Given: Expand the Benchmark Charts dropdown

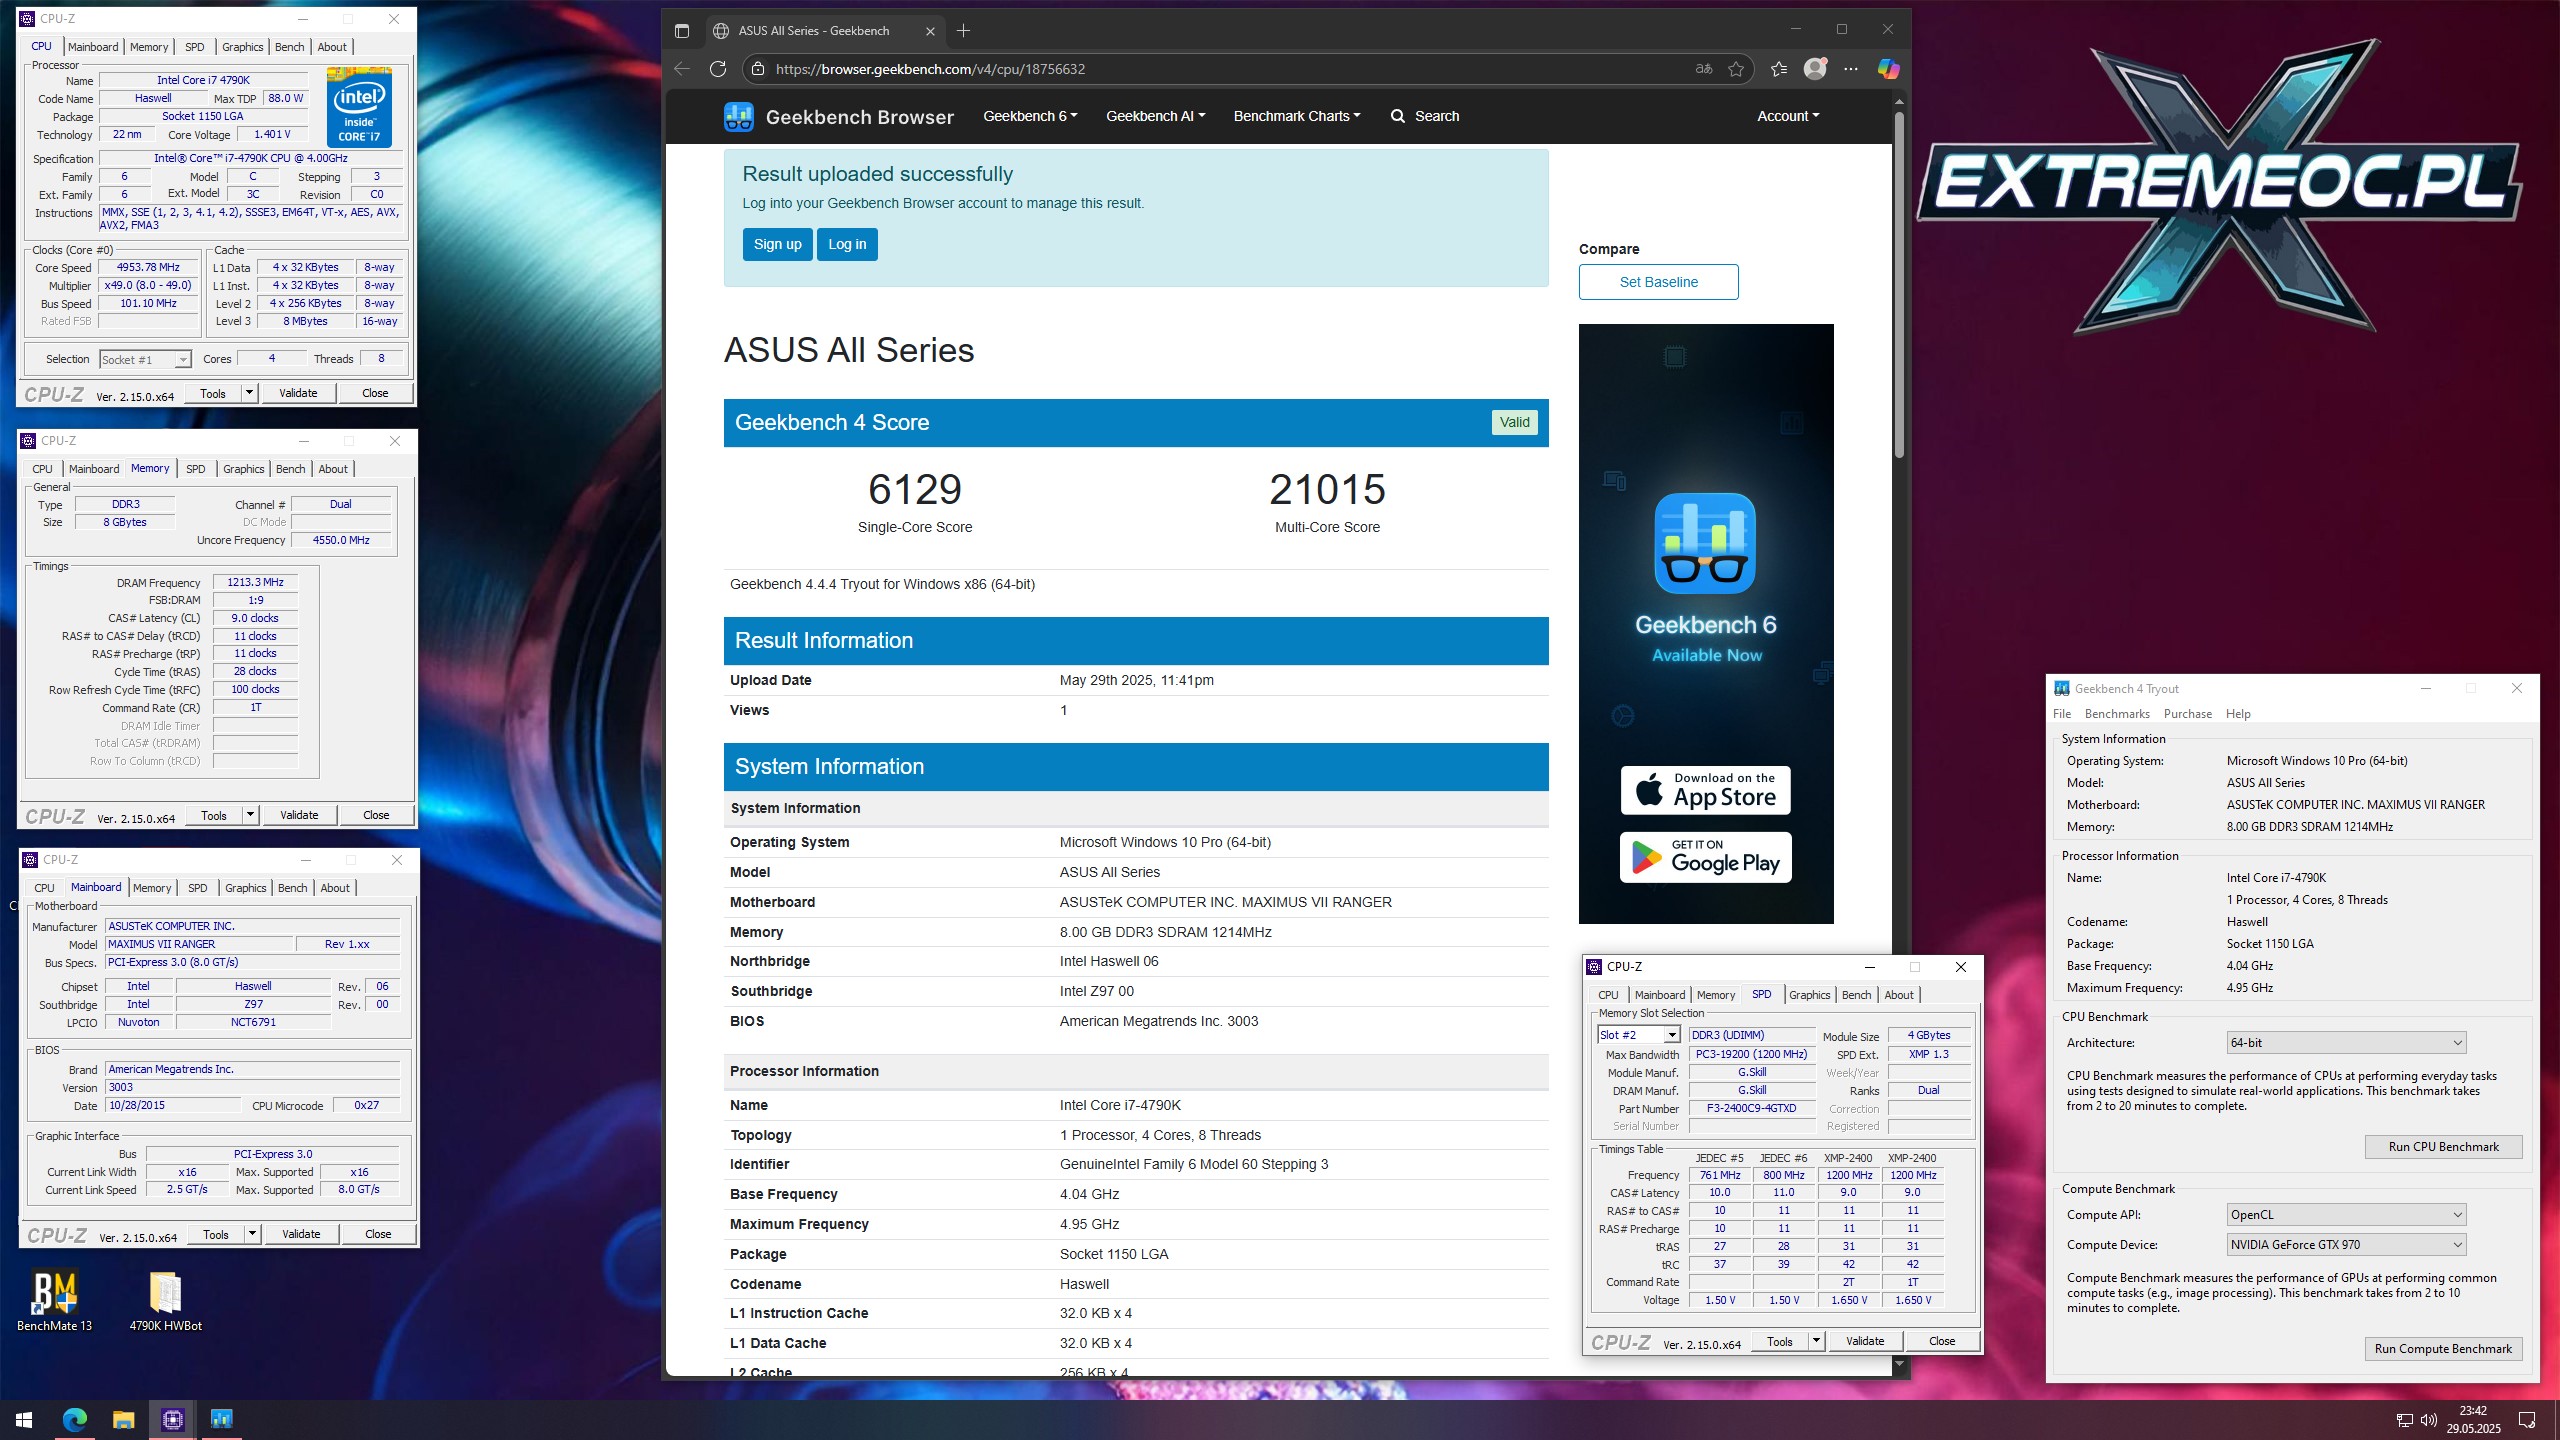Looking at the screenshot, I should click(1296, 116).
